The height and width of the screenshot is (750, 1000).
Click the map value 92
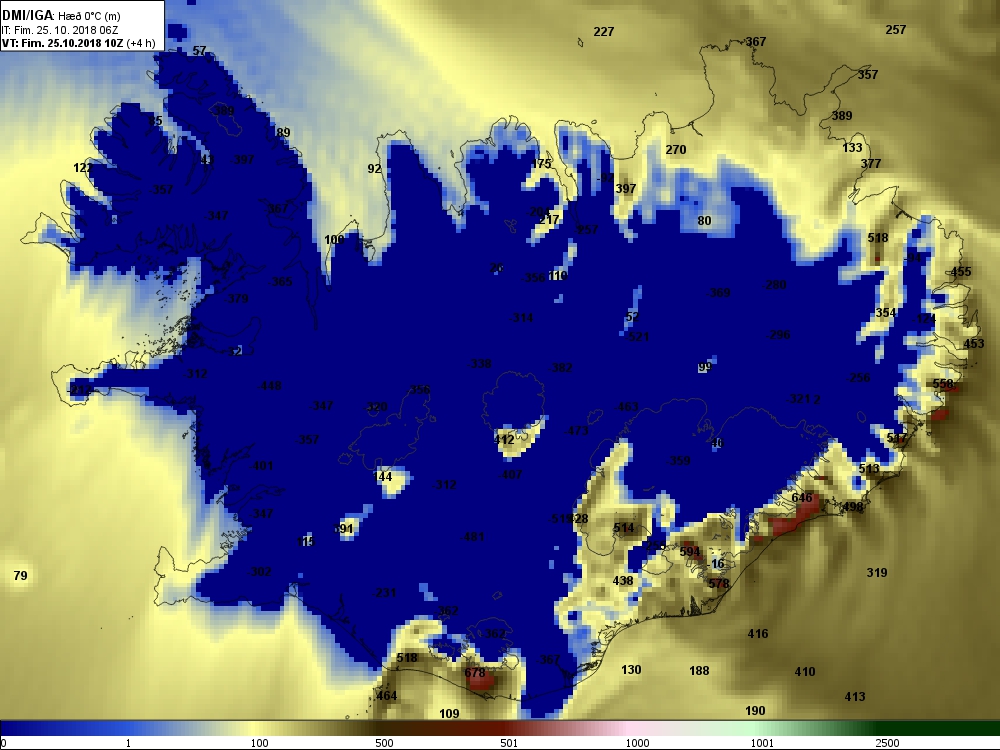(x=374, y=168)
